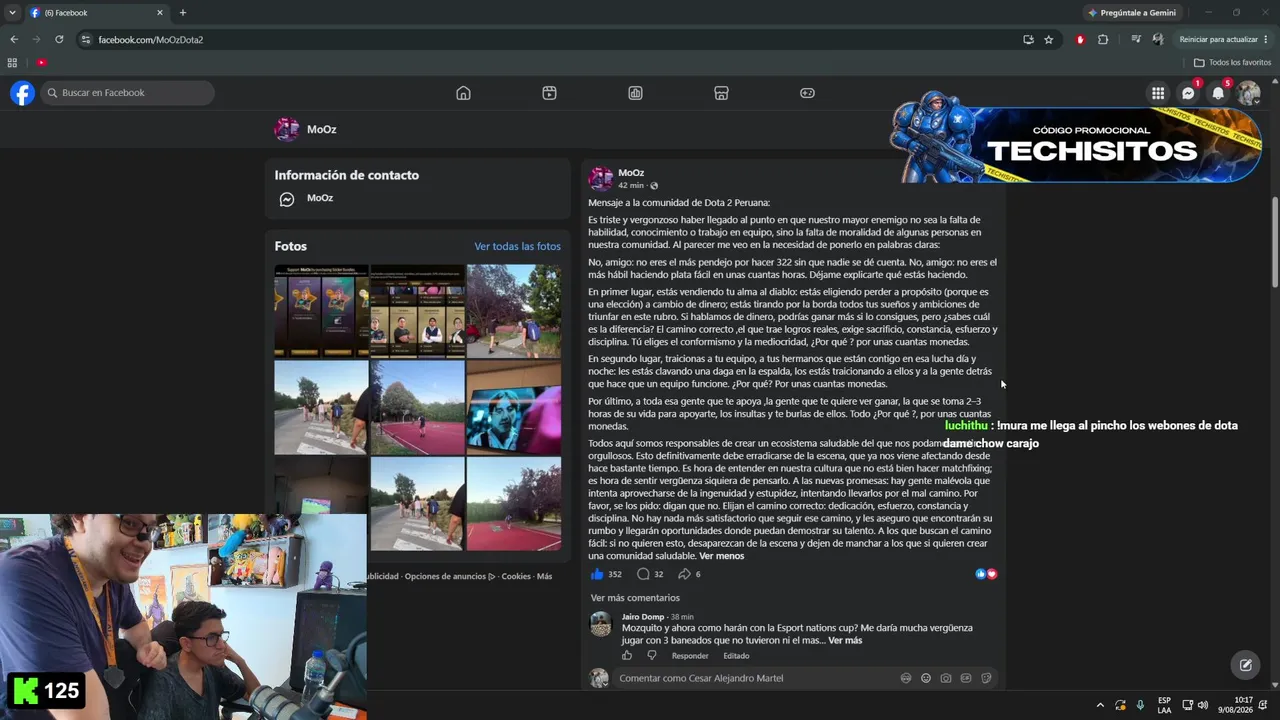Open a new browser tab

[x=182, y=13]
